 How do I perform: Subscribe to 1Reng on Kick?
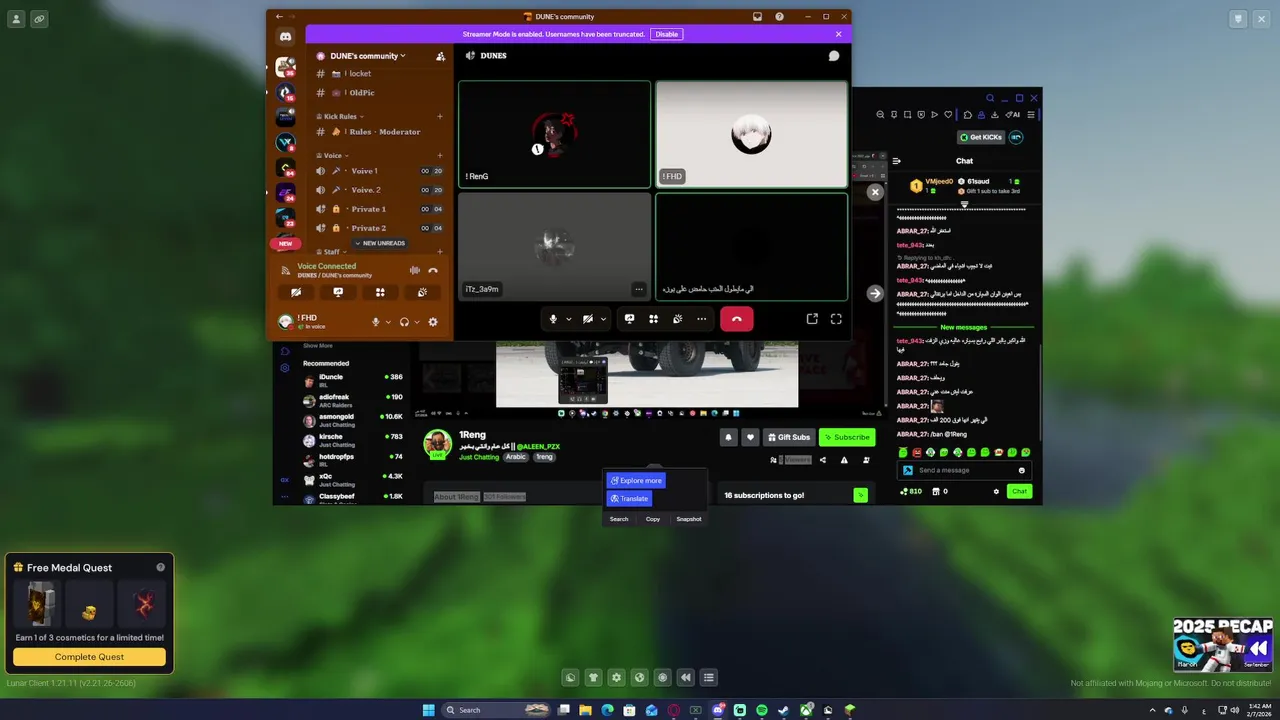847,437
